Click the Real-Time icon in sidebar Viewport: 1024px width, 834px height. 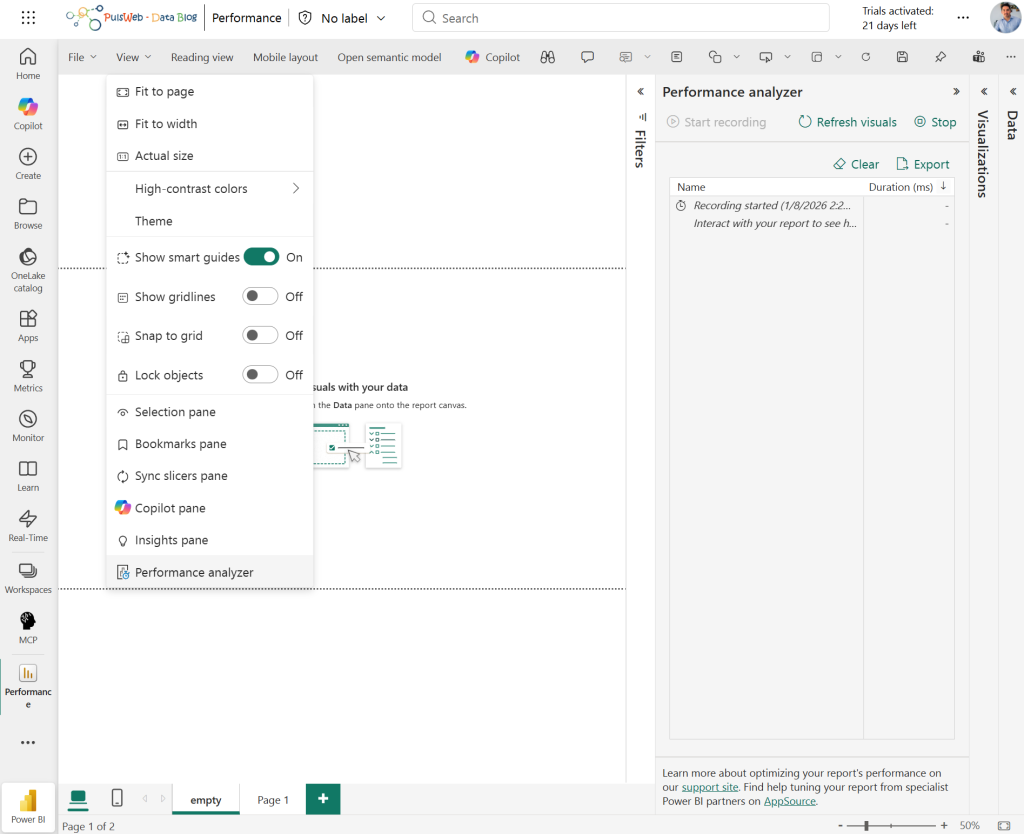(x=28, y=524)
